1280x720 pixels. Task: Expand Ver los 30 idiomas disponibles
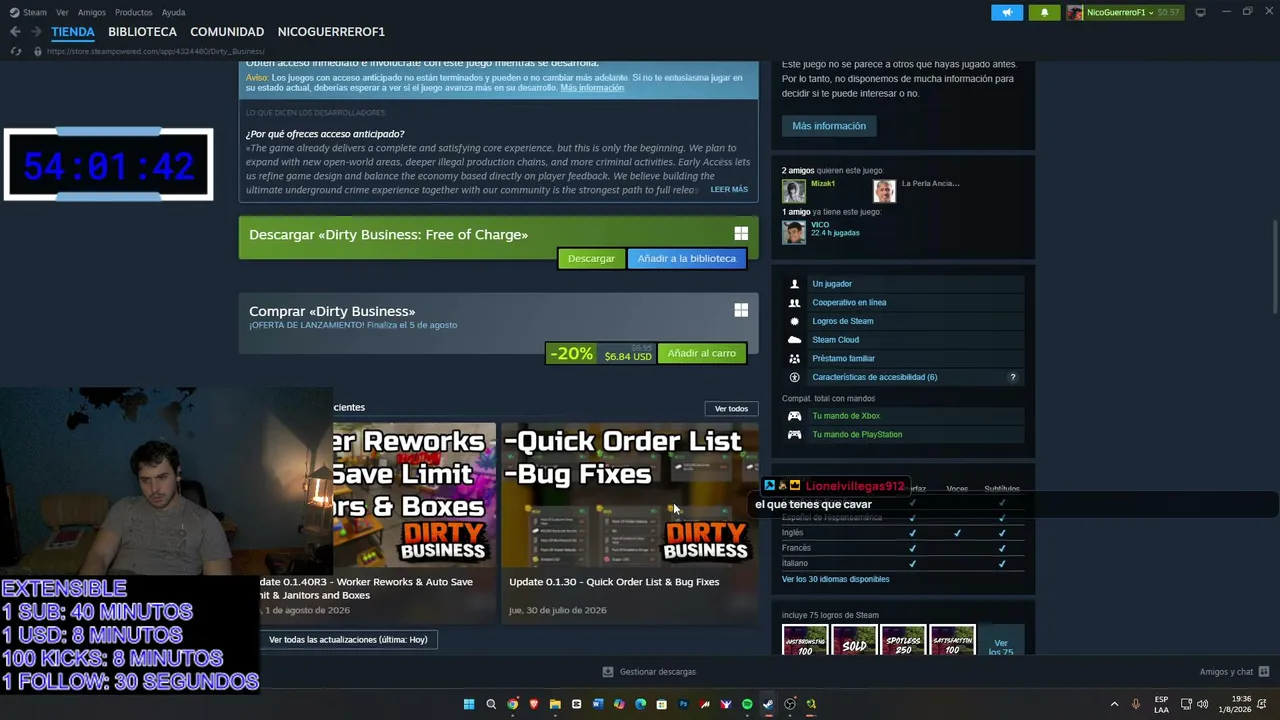835,579
